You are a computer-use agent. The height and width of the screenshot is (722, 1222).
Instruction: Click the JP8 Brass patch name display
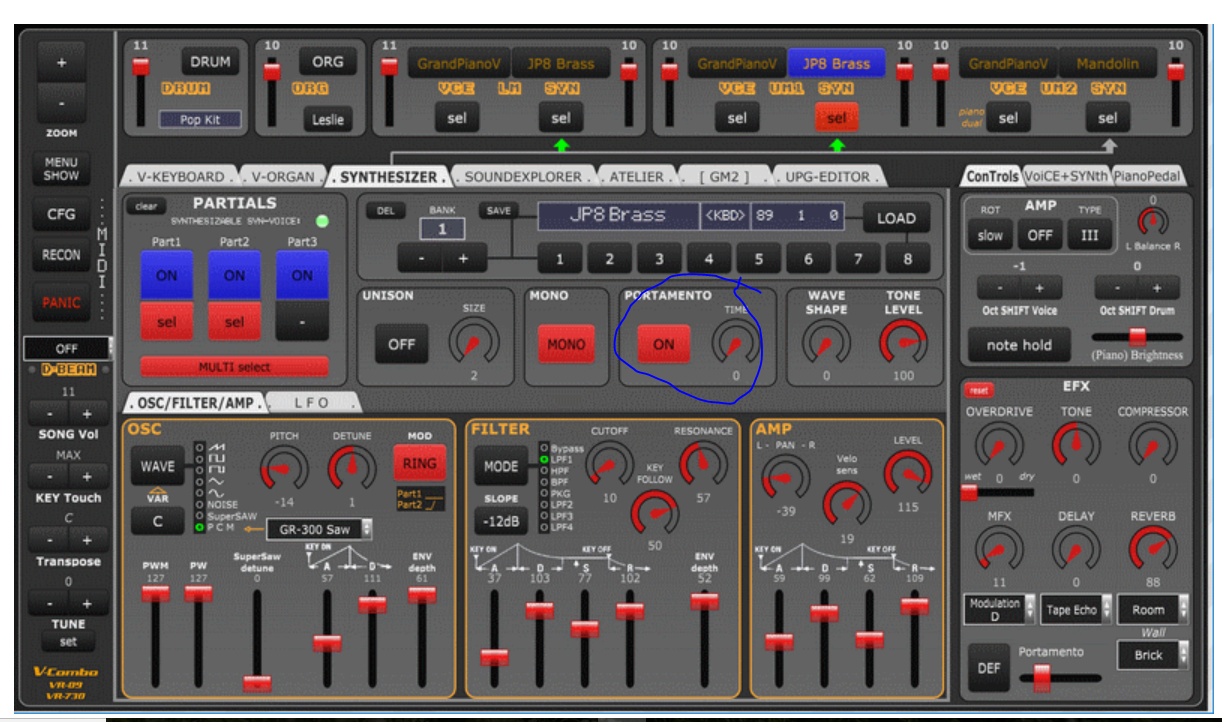click(x=618, y=216)
